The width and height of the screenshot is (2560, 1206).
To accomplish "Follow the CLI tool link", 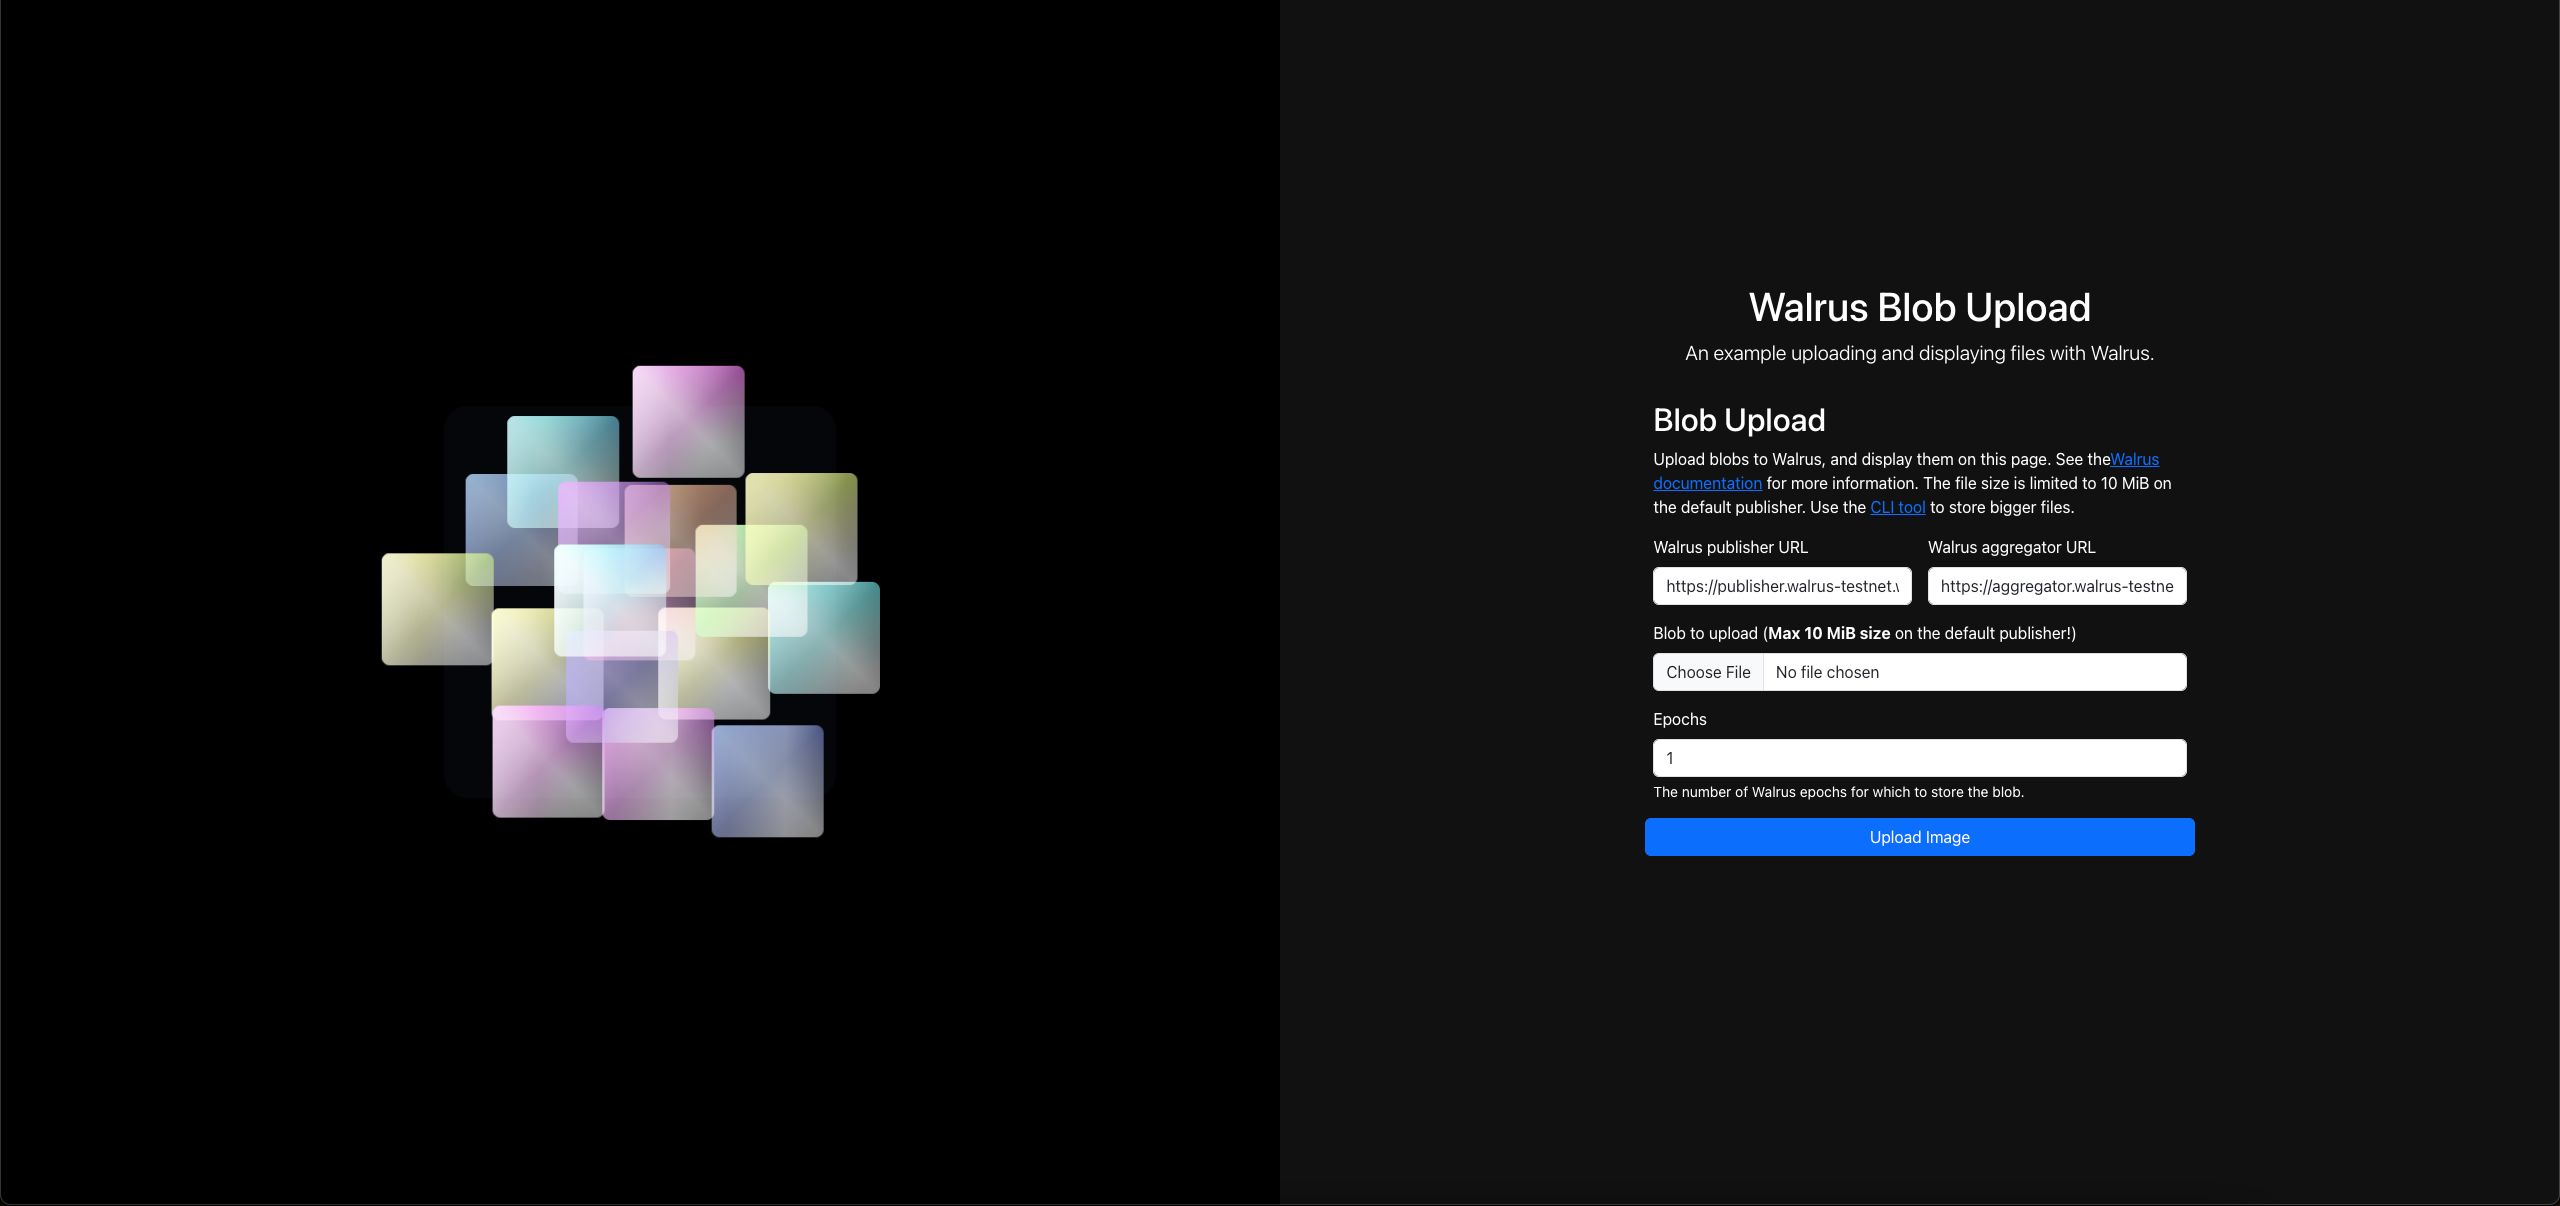I will point(1897,507).
